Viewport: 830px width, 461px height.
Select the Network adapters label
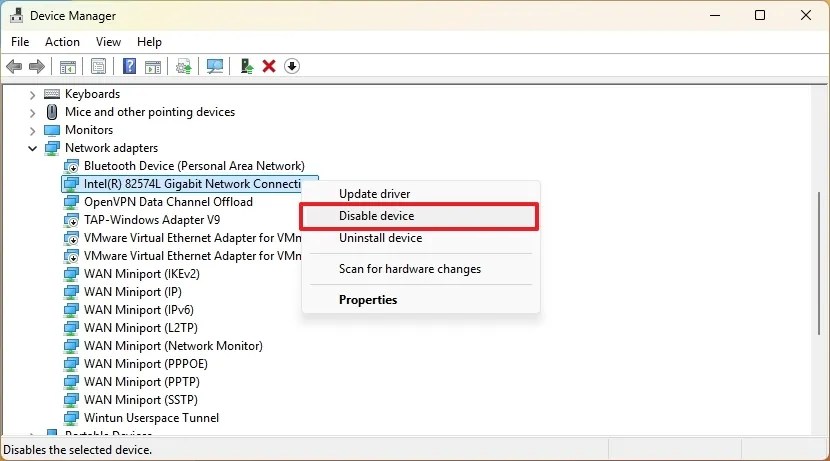[x=112, y=148]
